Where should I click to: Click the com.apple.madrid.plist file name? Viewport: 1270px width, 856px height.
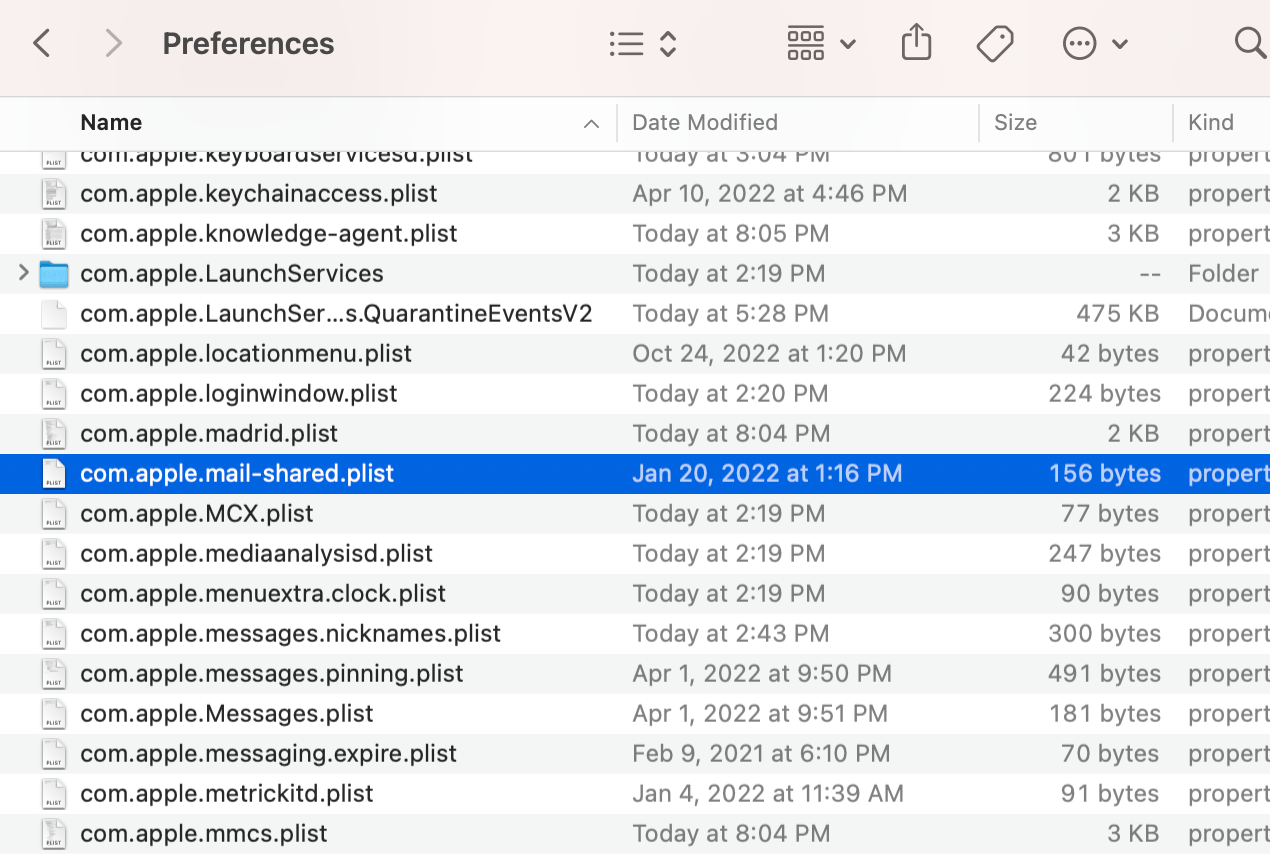tap(209, 433)
